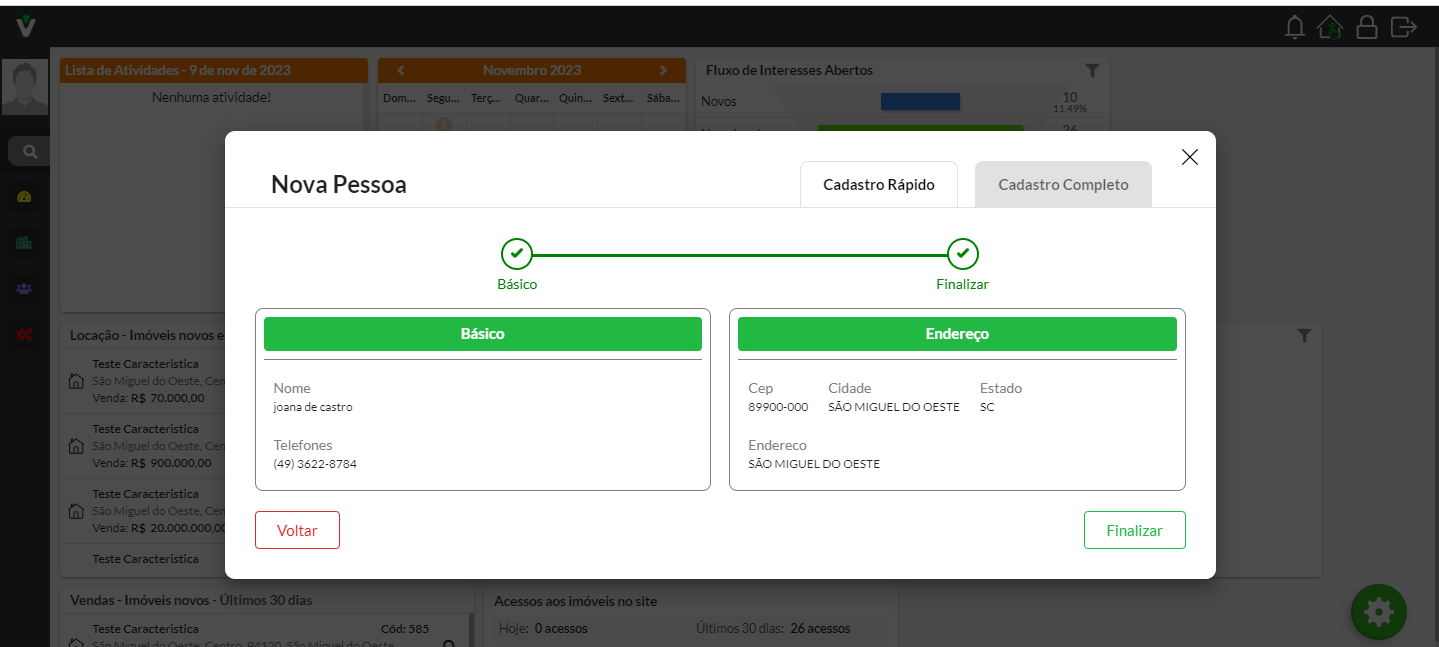Click the notifications bell icon
Image resolution: width=1439 pixels, height=647 pixels.
click(1295, 27)
